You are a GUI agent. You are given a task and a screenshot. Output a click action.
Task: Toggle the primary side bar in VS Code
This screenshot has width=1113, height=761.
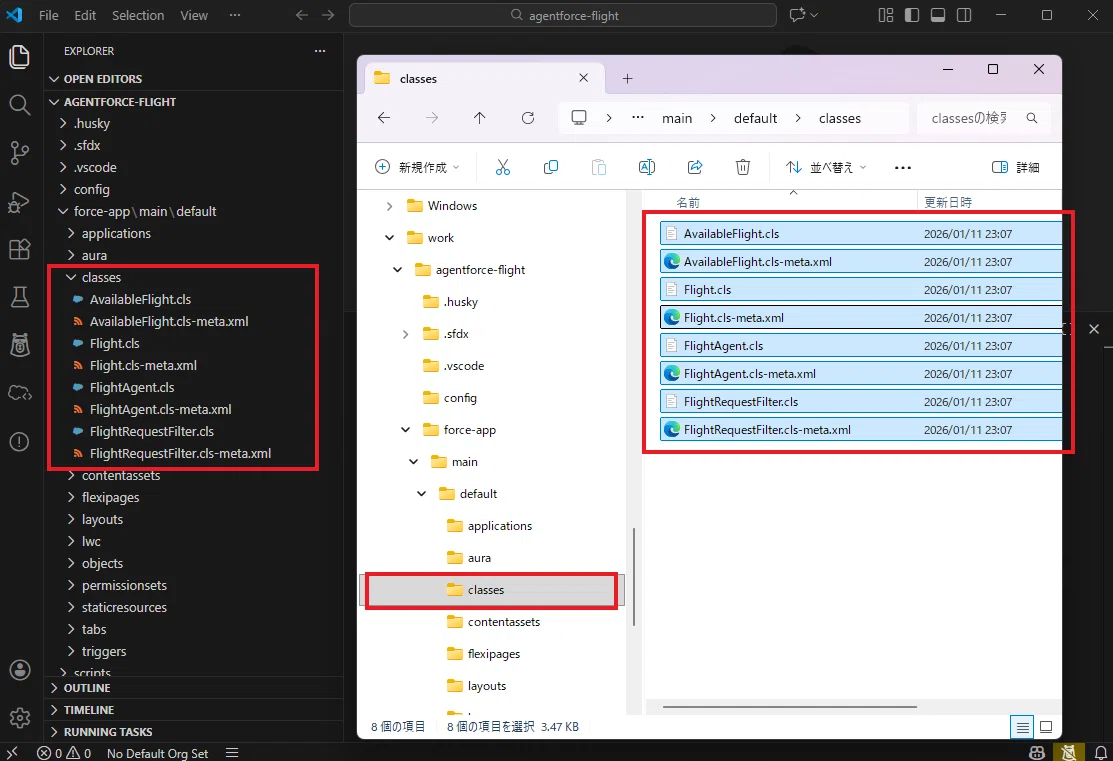coord(912,15)
